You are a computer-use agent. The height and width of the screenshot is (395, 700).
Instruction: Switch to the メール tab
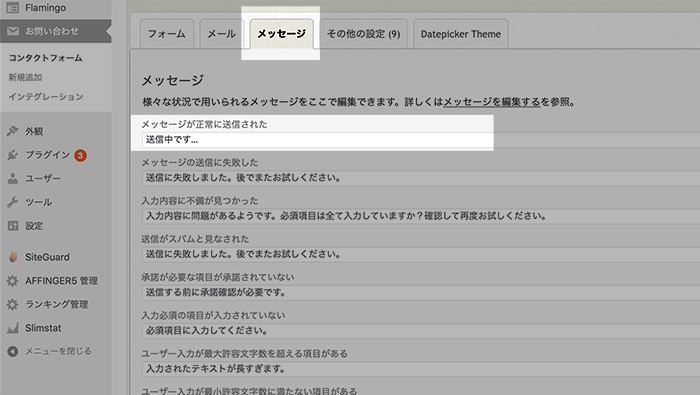click(221, 34)
